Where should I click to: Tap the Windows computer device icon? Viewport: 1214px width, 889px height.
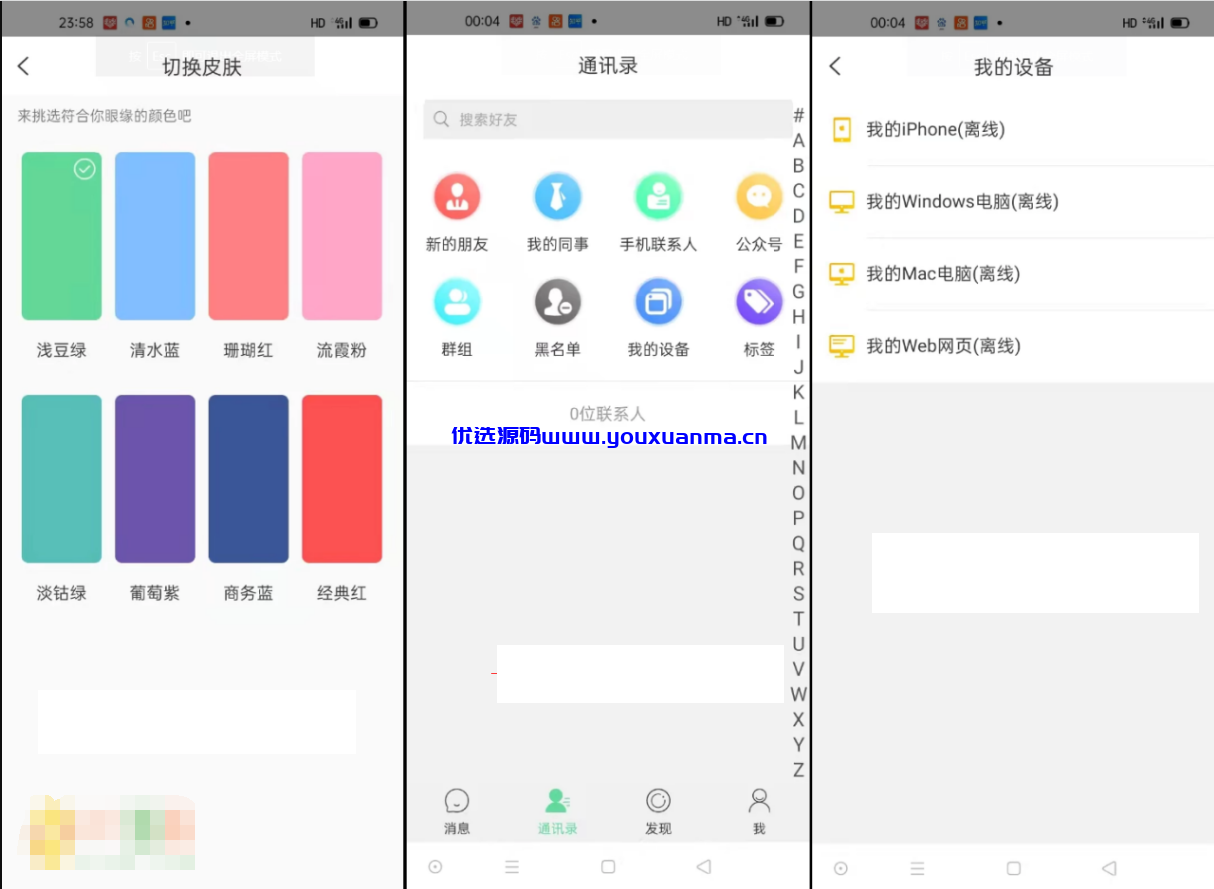(x=842, y=202)
